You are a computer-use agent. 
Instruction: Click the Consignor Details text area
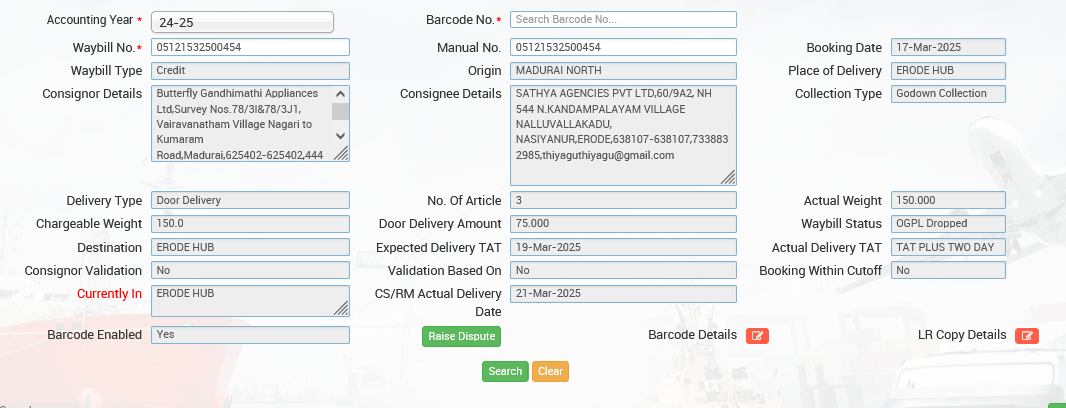pos(240,123)
